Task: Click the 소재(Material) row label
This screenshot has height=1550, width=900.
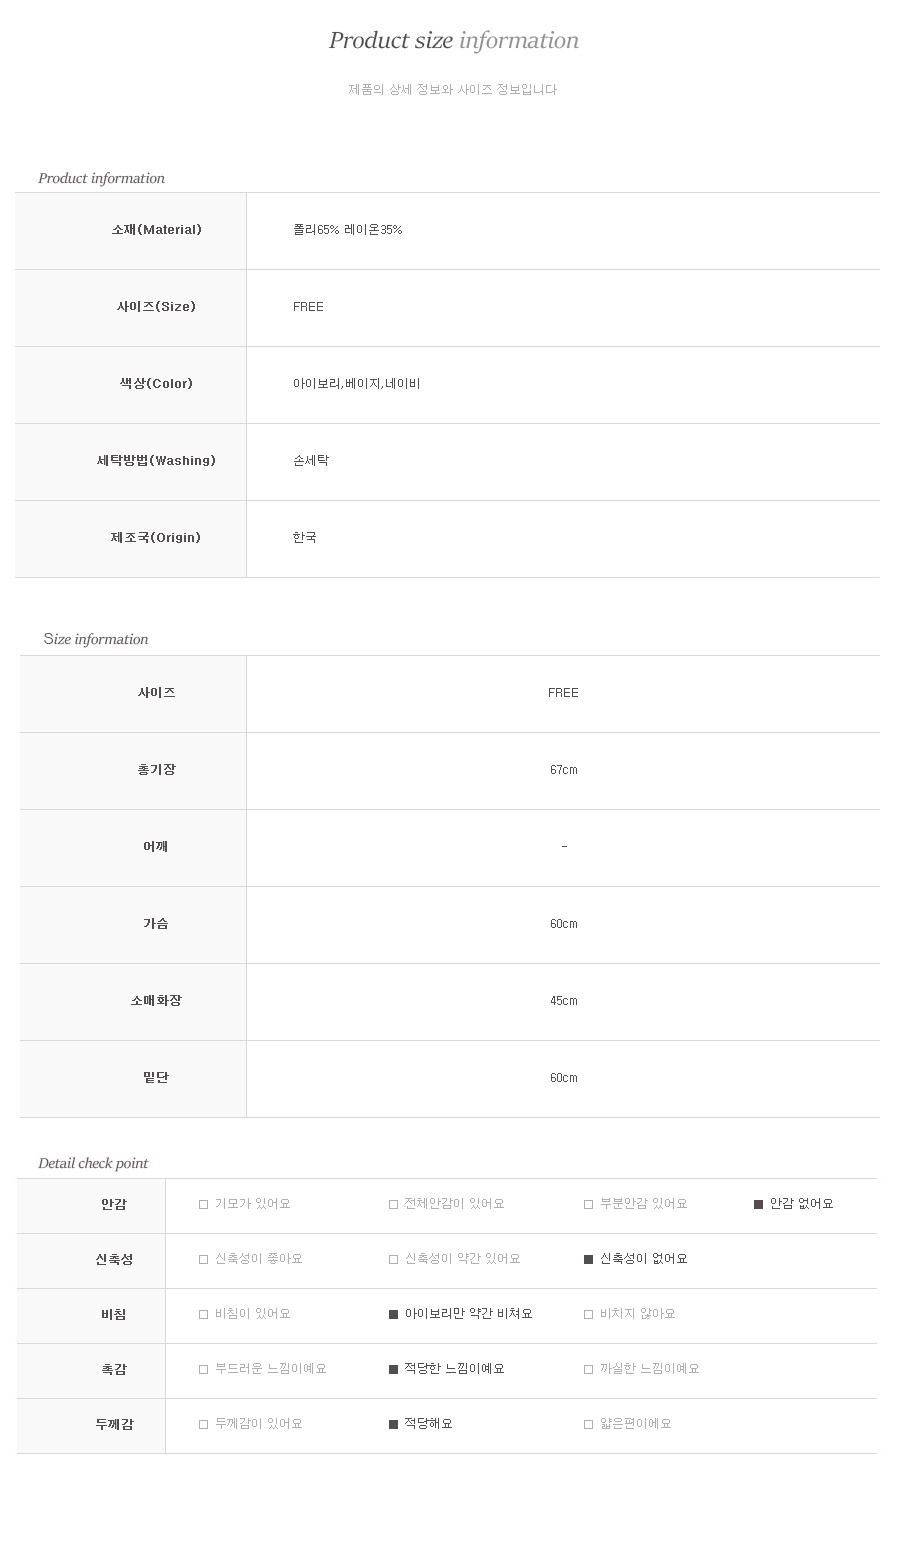Action: tap(157, 230)
